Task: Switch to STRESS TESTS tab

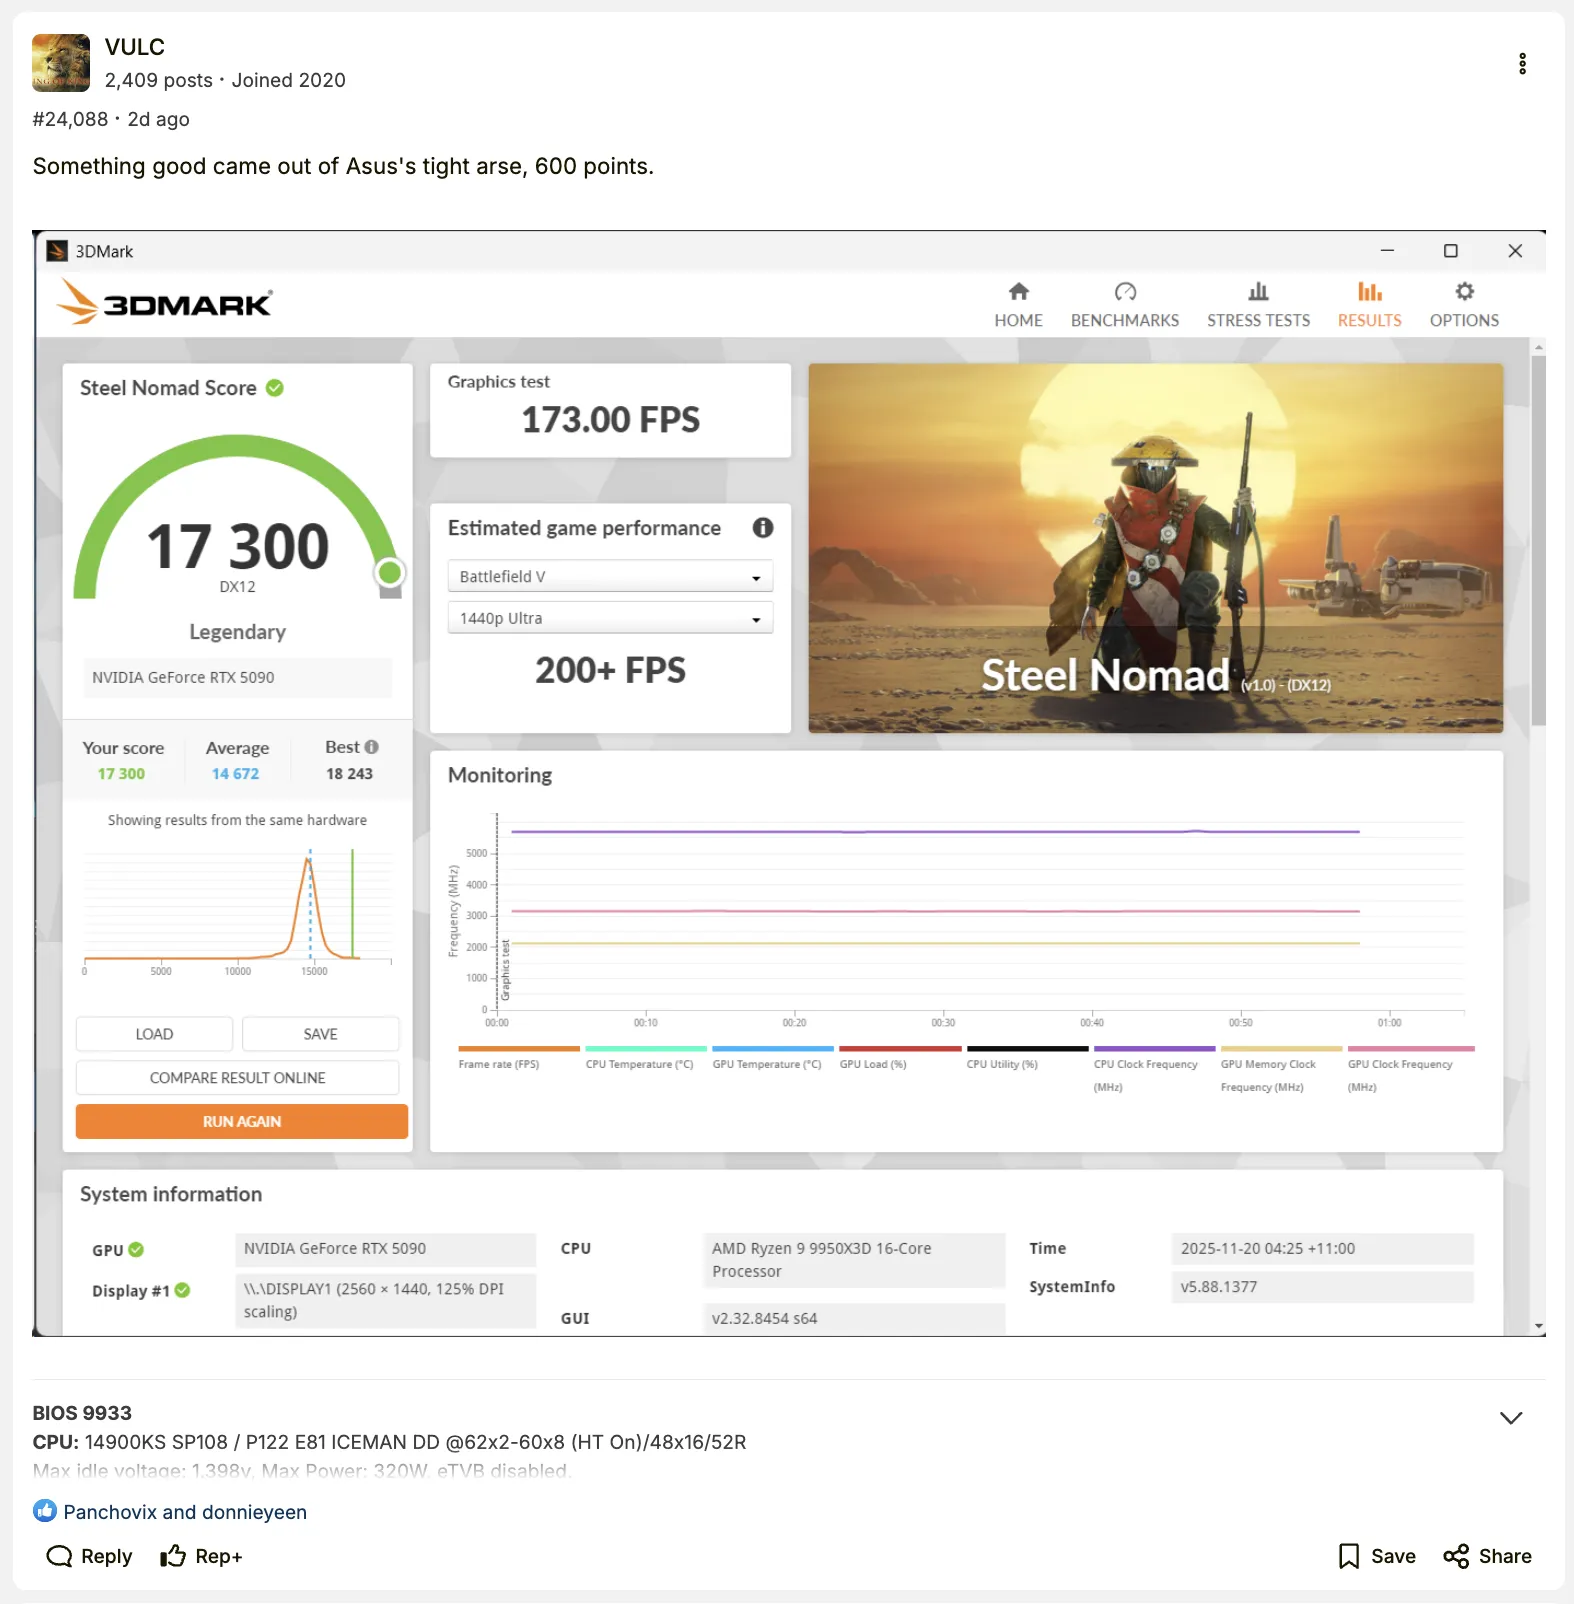Action: [x=1258, y=305]
